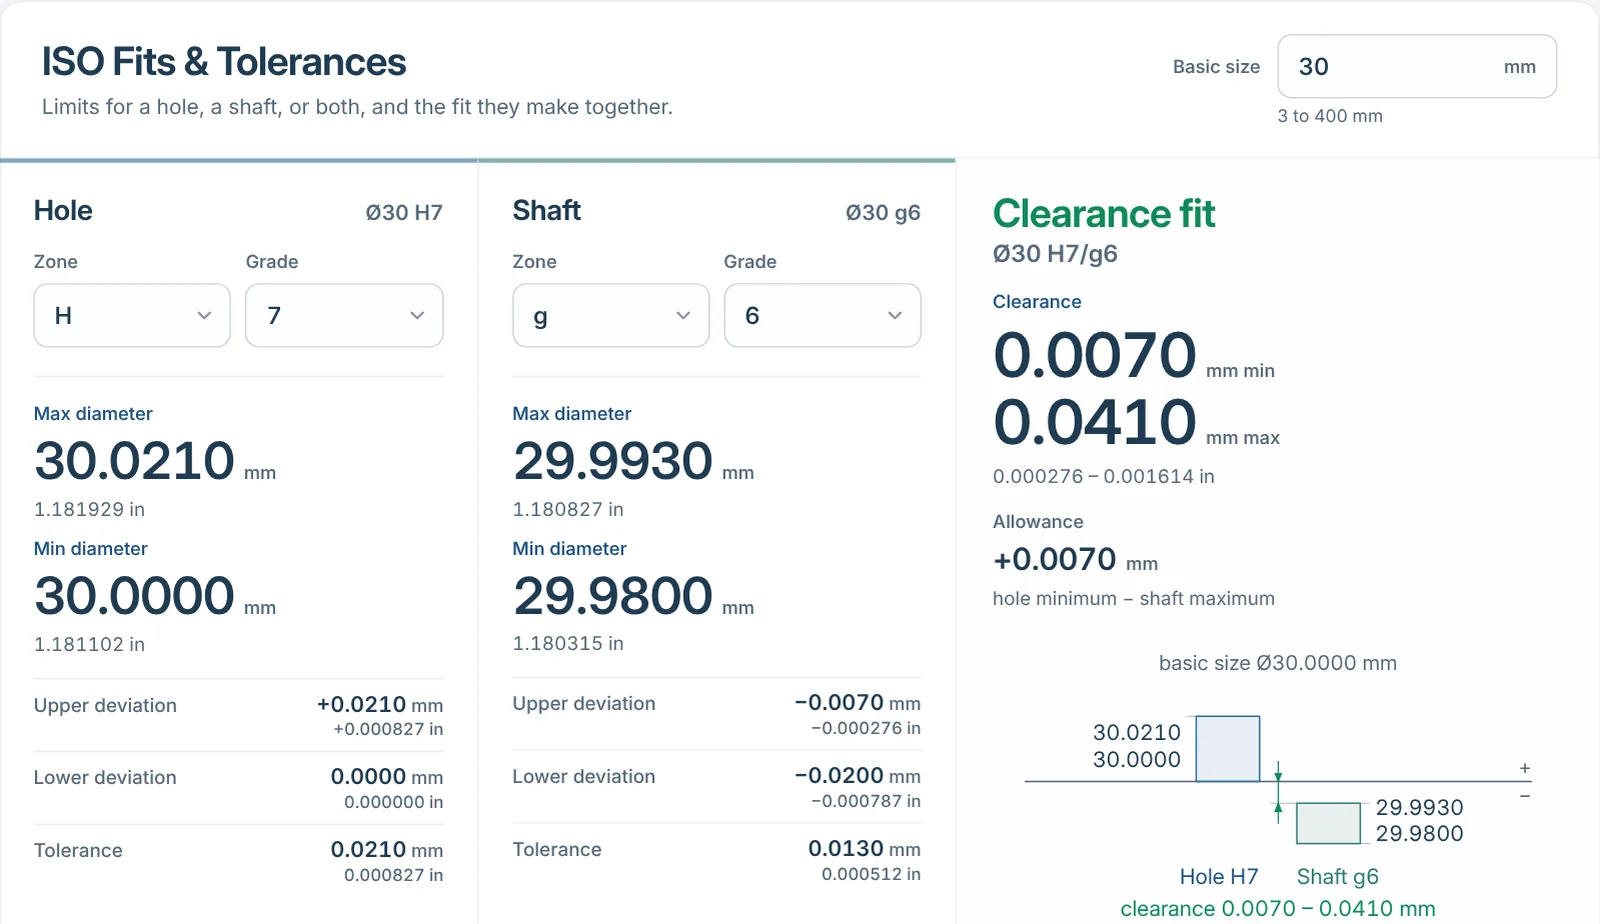Select the shaft max diameter 29.9930 value
This screenshot has height=924, width=1600.
[613, 461]
